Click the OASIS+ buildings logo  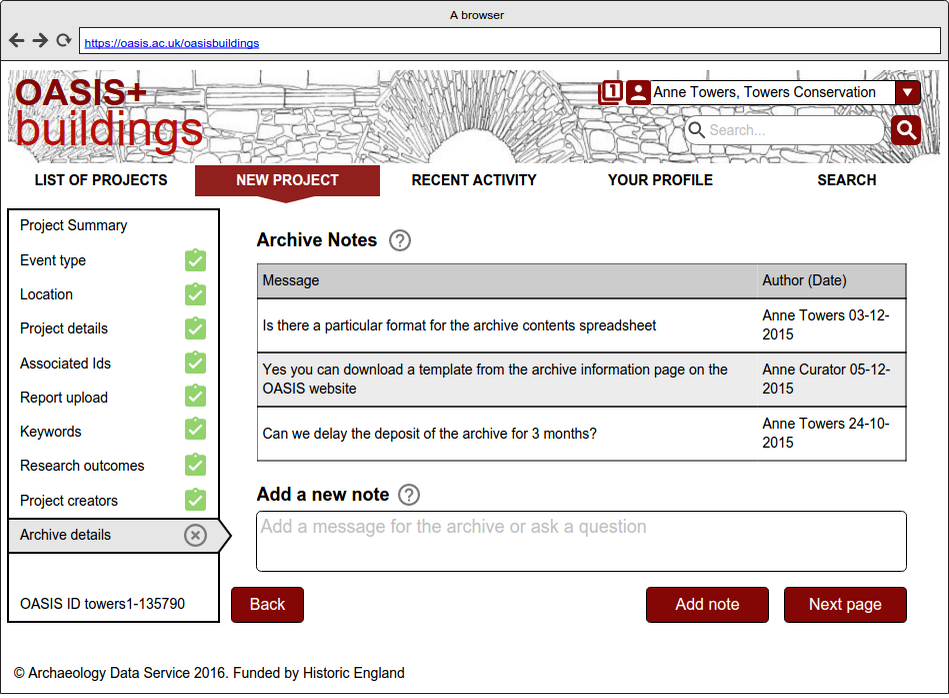[x=109, y=119]
